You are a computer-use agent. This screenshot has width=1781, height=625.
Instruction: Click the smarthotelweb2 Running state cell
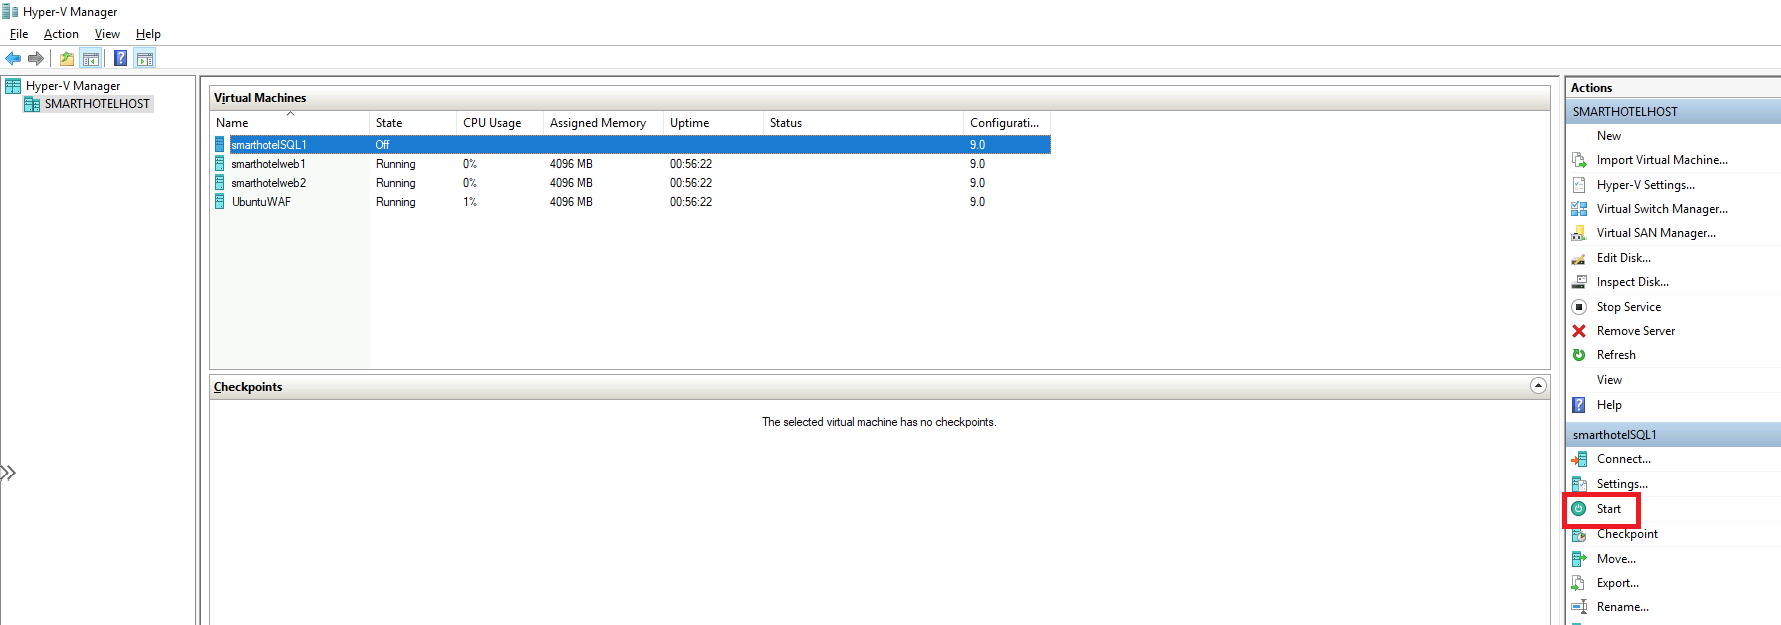coord(395,183)
